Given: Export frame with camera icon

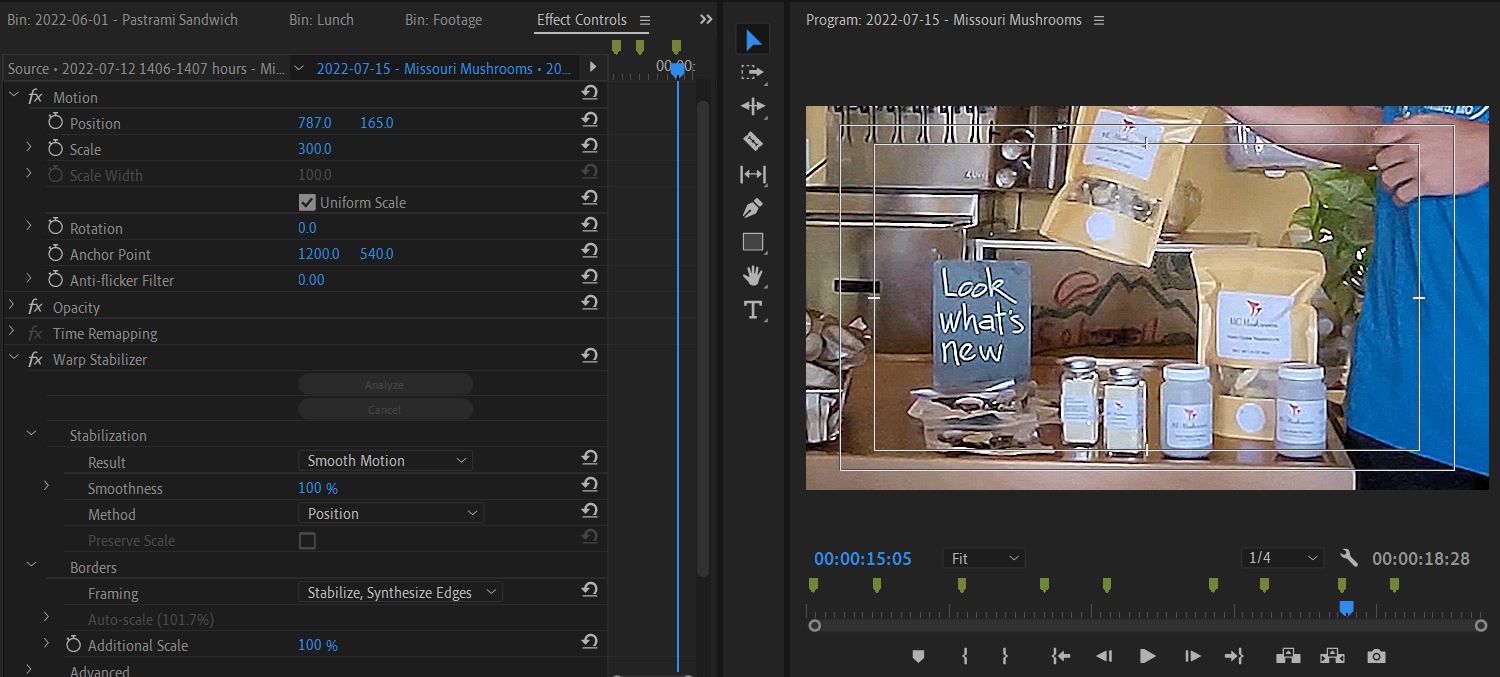Looking at the screenshot, I should (x=1377, y=656).
